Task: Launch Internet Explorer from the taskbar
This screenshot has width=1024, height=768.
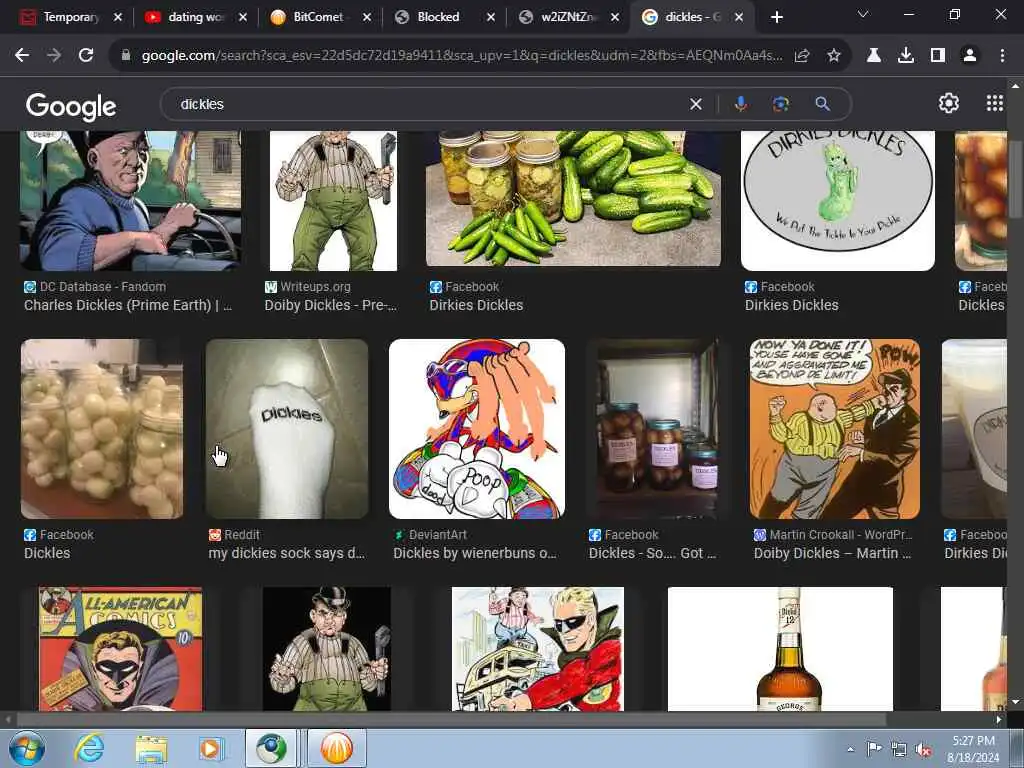Action: [x=89, y=748]
